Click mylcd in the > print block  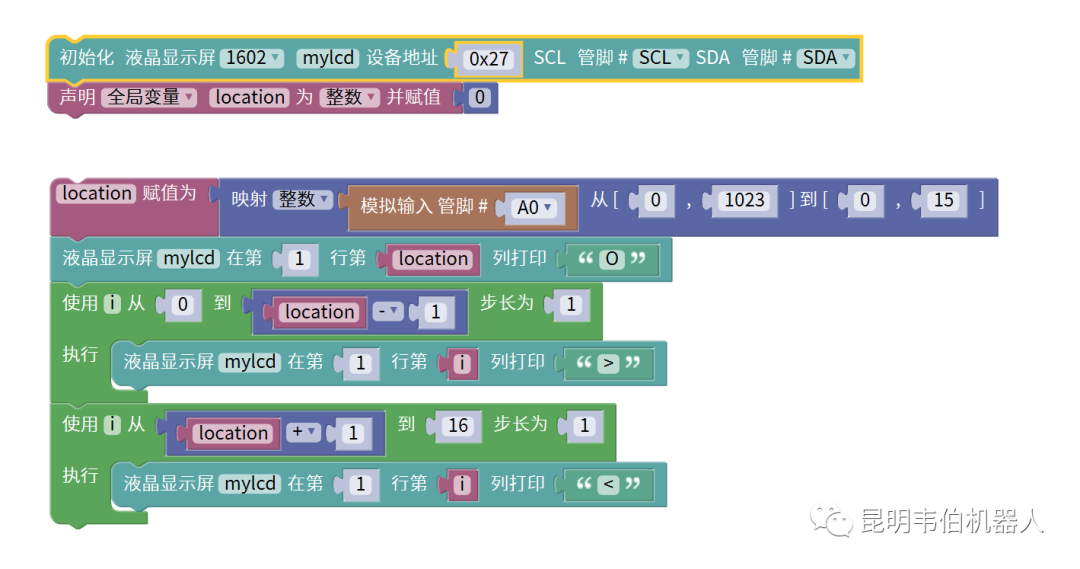pyautogui.click(x=250, y=362)
